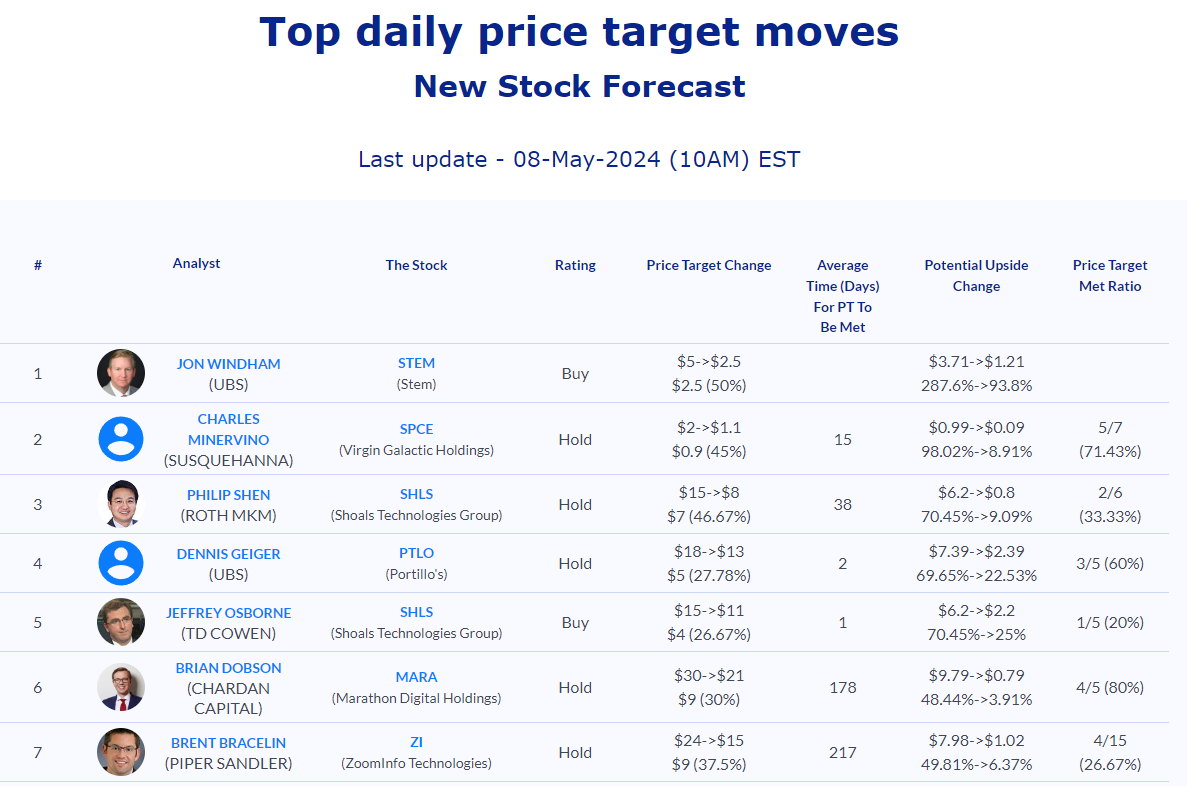Click Dennis Geiger's default avatar icon
The height and width of the screenshot is (786, 1187).
121,563
